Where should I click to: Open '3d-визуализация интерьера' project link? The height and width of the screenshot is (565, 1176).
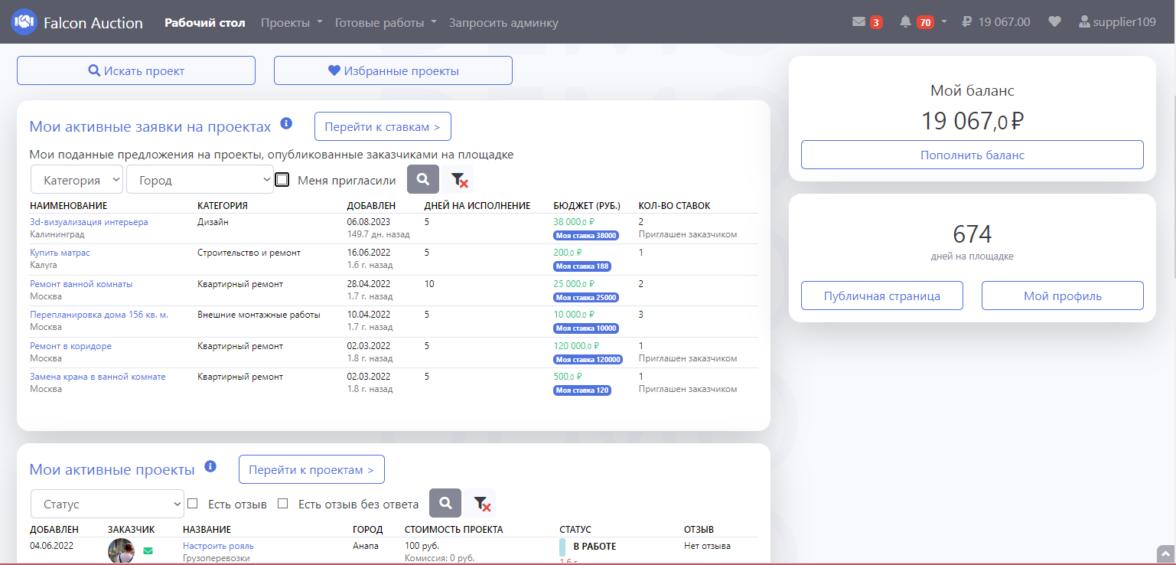[x=89, y=222]
